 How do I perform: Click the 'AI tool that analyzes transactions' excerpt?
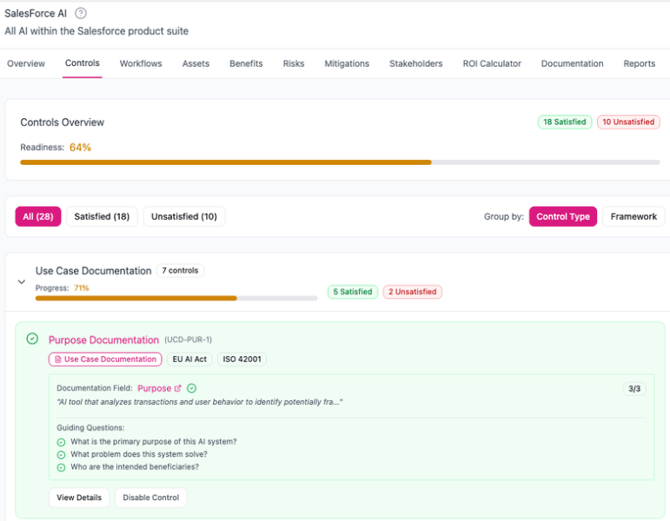200,402
